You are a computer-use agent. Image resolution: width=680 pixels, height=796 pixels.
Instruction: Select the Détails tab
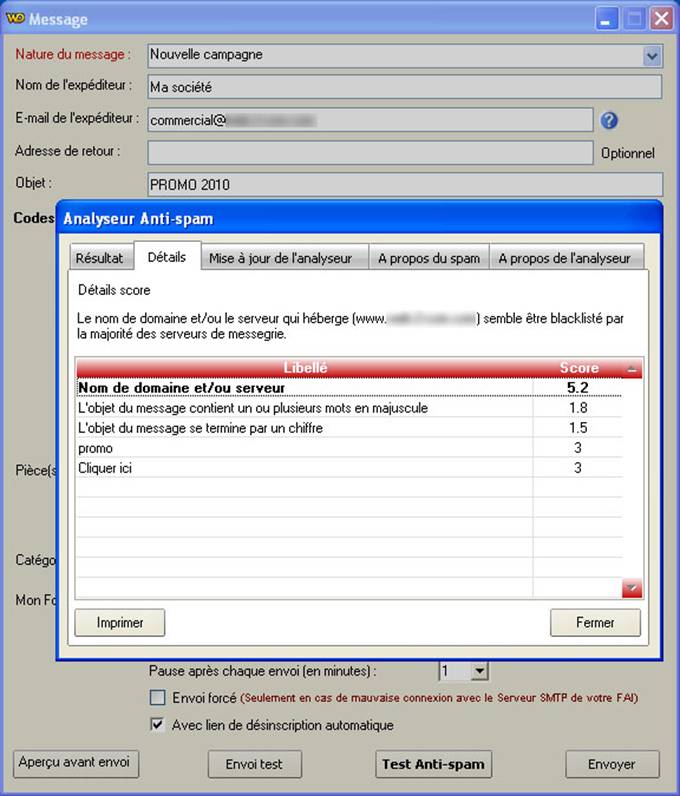167,256
